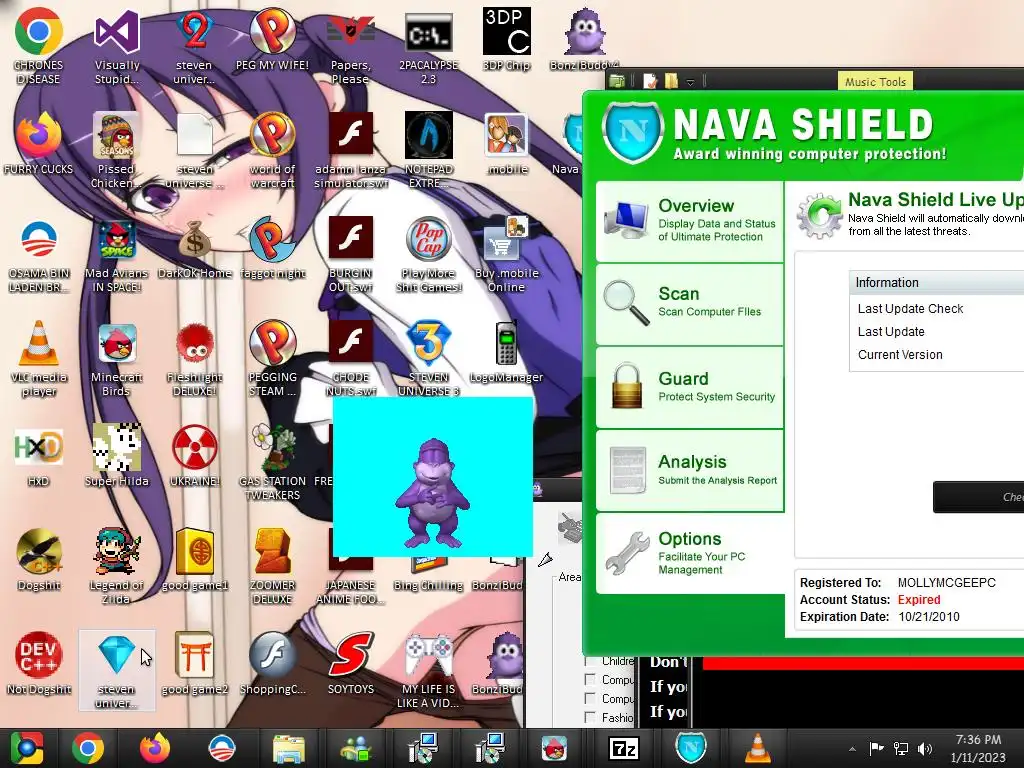Click the 'Information' panel header
1024x768 pixels.
(x=937, y=282)
